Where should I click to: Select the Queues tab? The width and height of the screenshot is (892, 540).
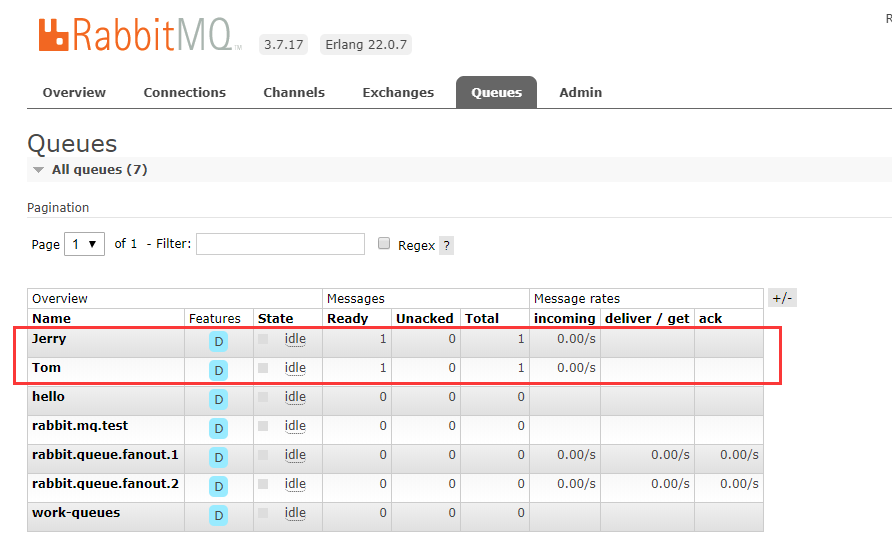[496, 92]
